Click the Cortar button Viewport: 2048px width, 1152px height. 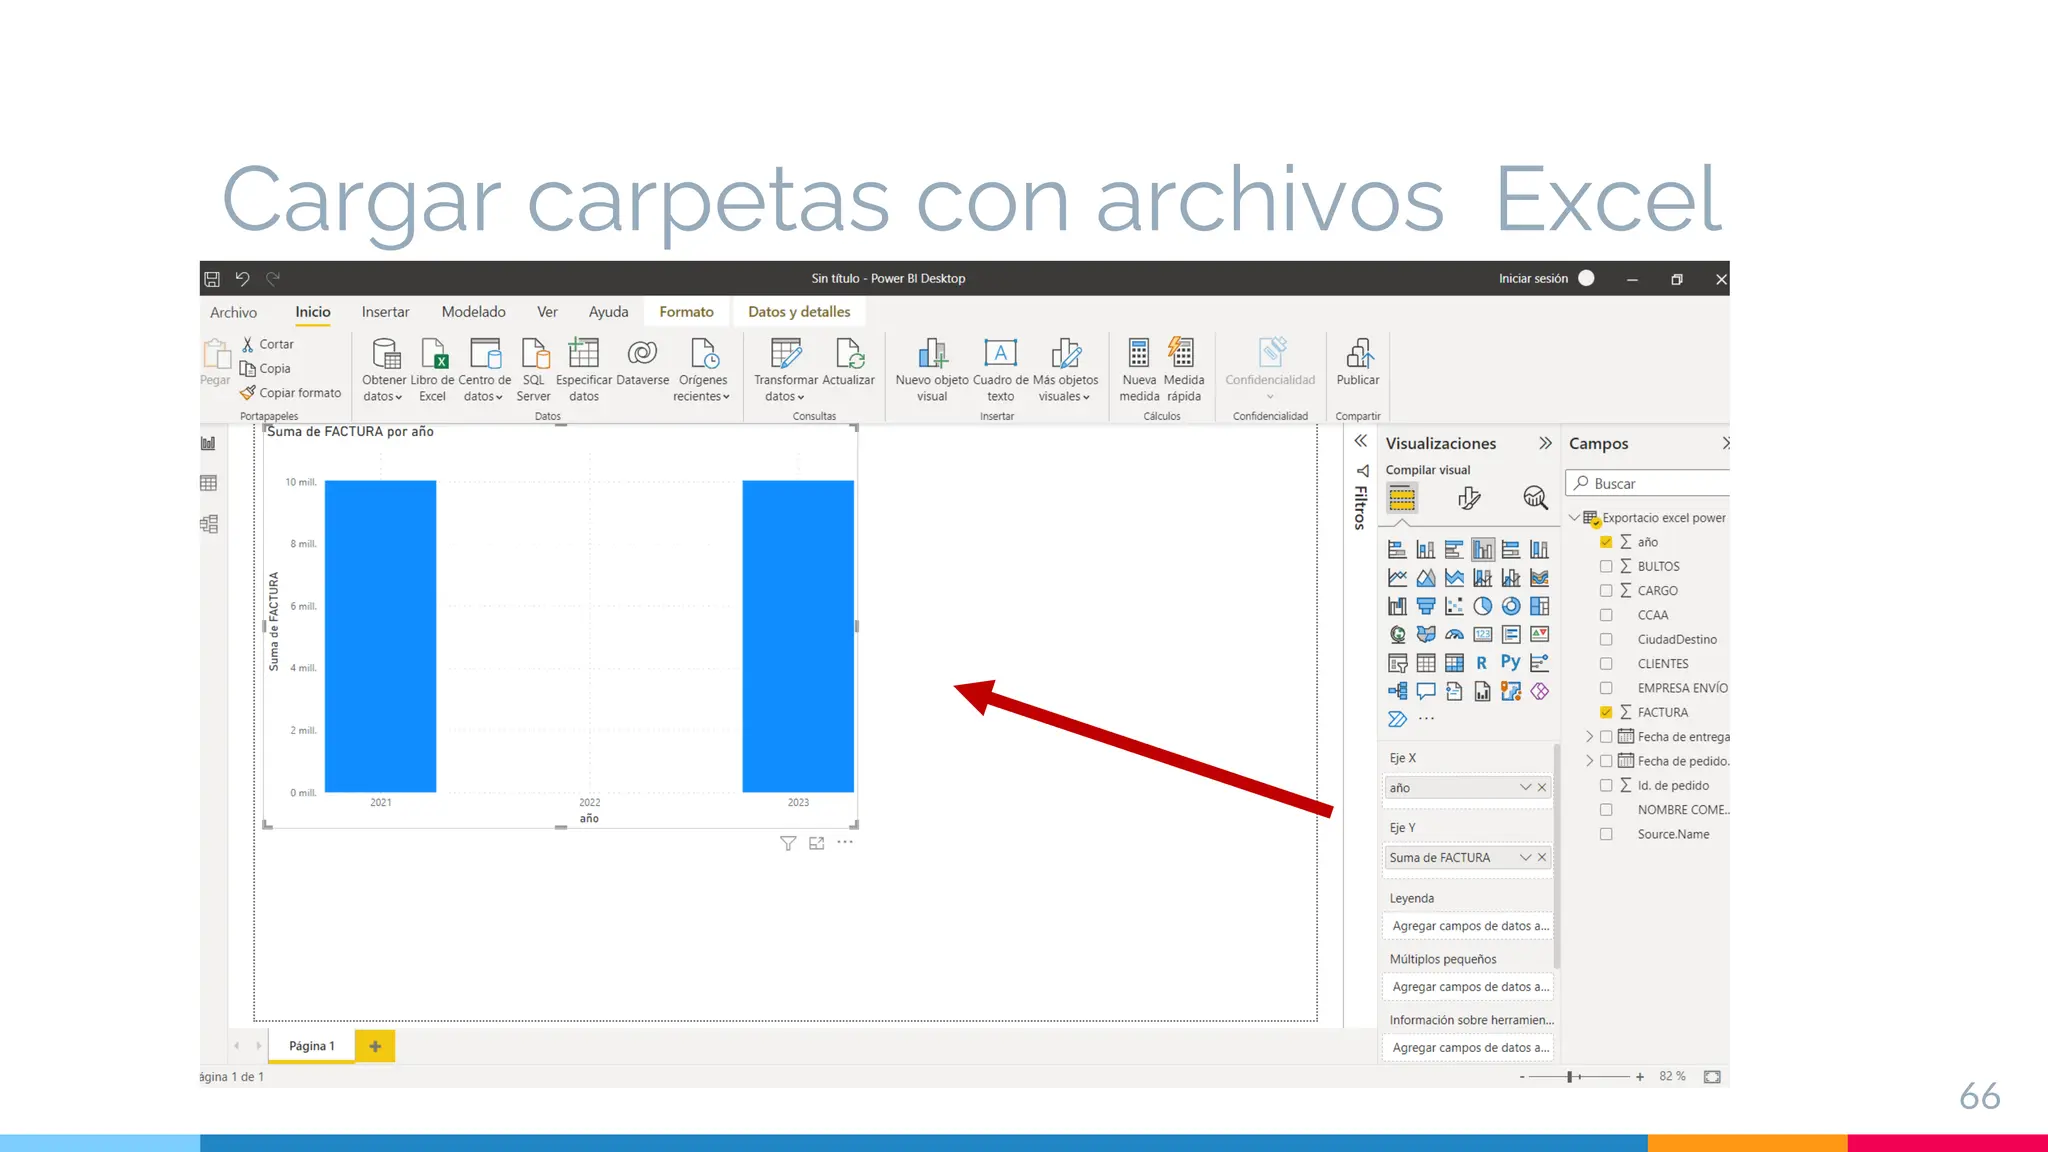[x=268, y=344]
